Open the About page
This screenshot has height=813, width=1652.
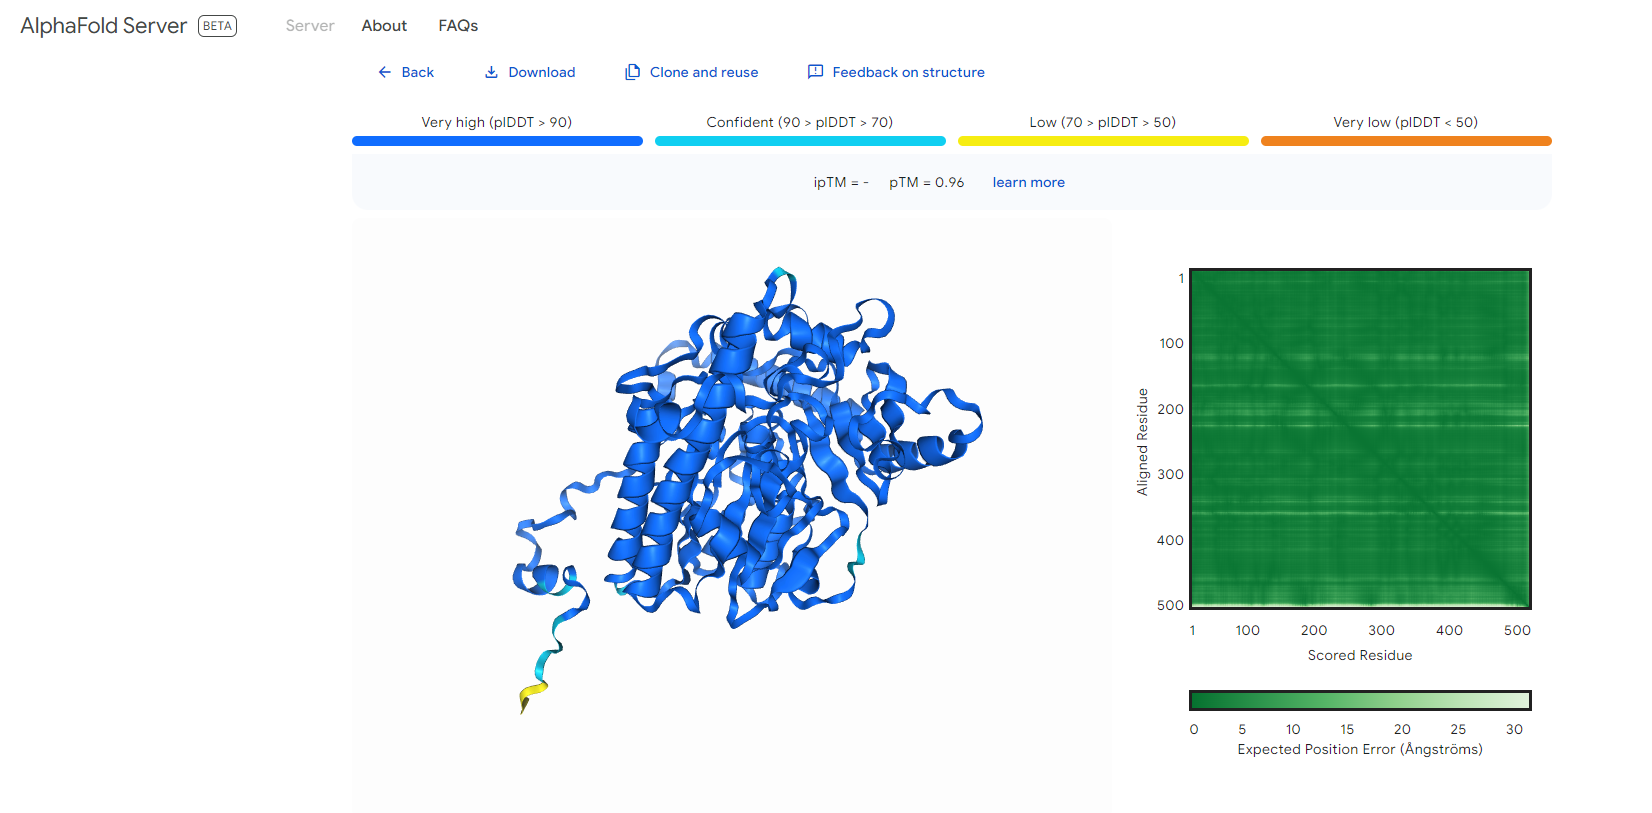384,26
